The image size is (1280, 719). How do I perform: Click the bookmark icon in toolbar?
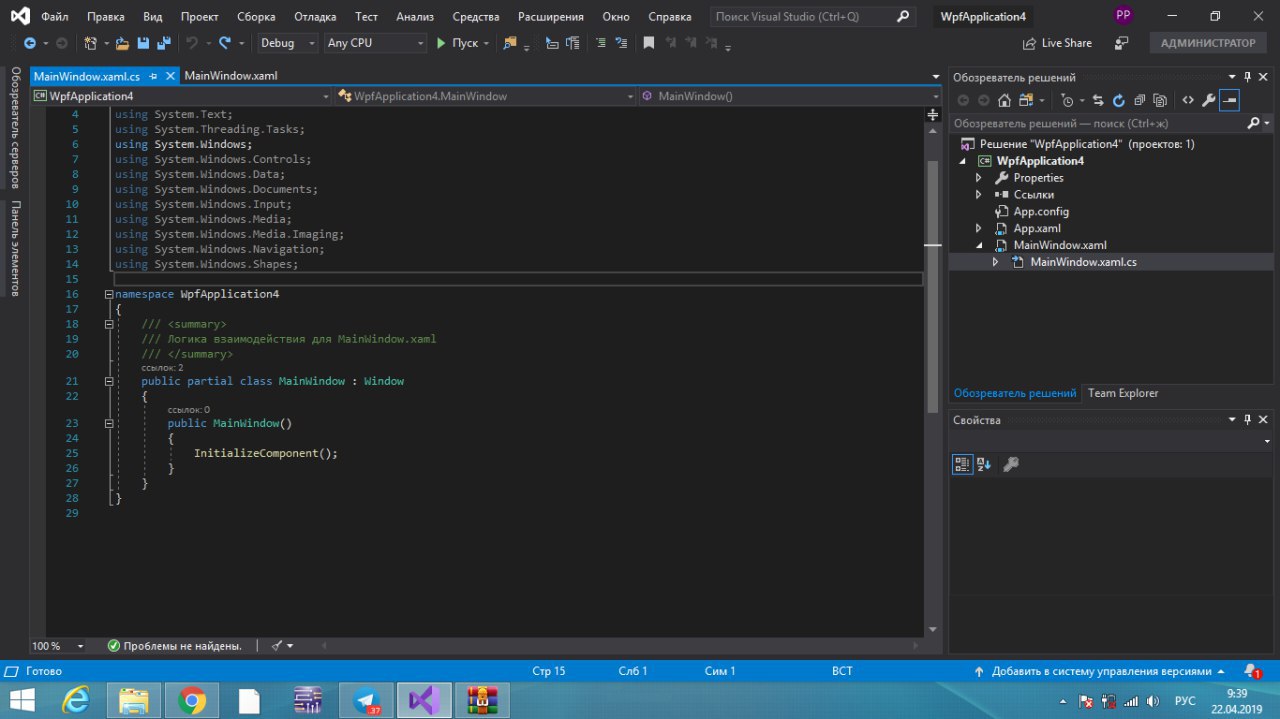pos(649,43)
